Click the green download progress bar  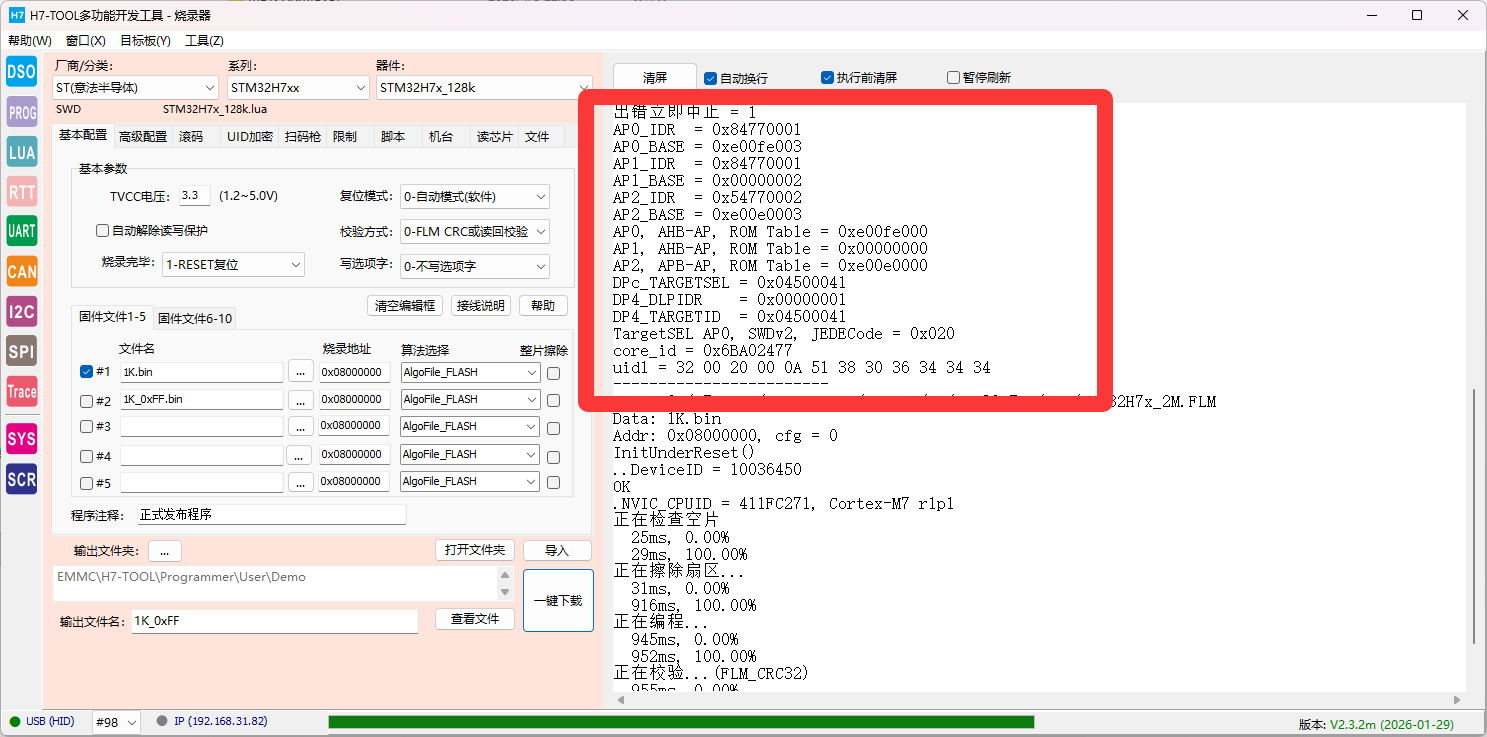pyautogui.click(x=680, y=722)
